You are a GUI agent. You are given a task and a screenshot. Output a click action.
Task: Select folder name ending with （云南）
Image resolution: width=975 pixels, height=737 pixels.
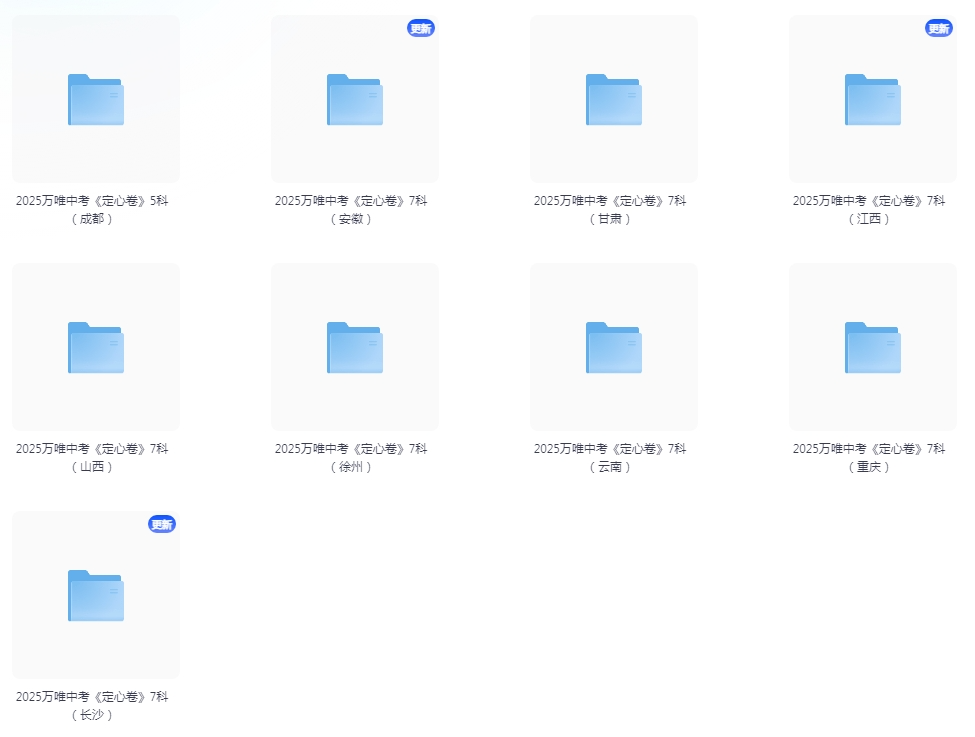(x=610, y=458)
